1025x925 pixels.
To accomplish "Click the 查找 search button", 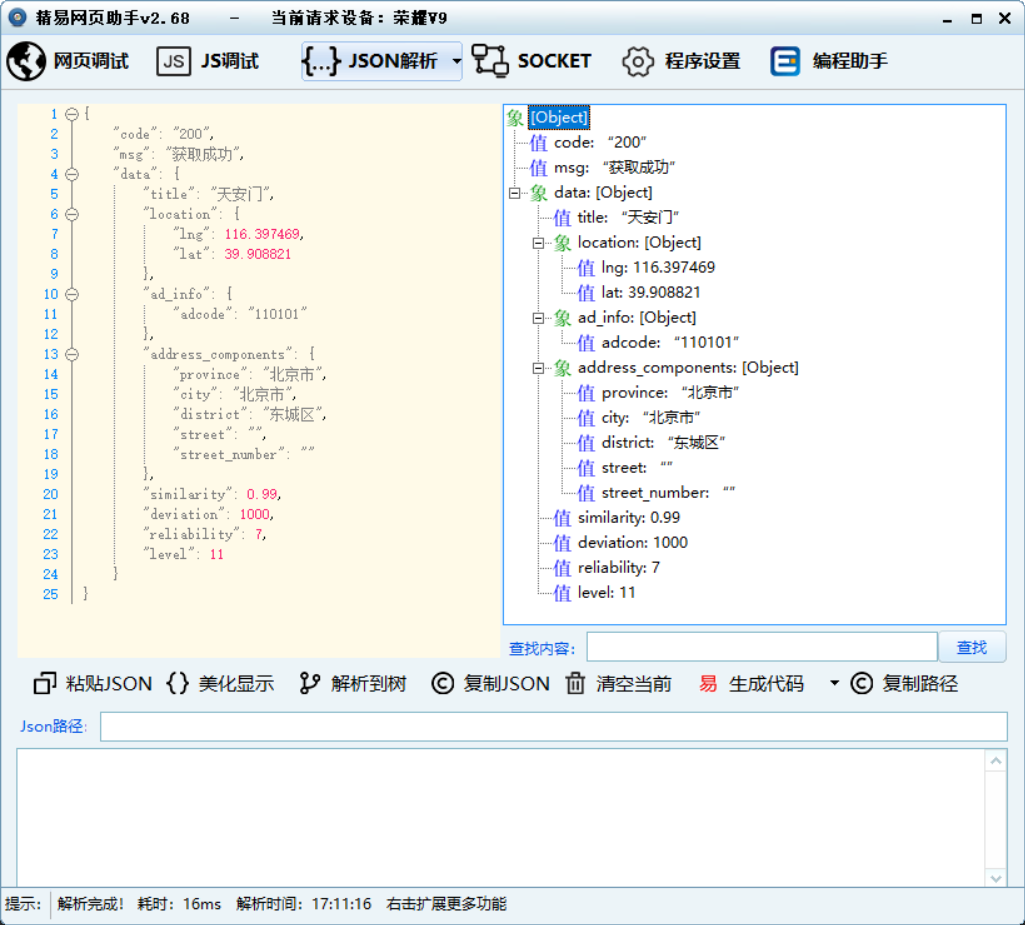I will pyautogui.click(x=971, y=648).
